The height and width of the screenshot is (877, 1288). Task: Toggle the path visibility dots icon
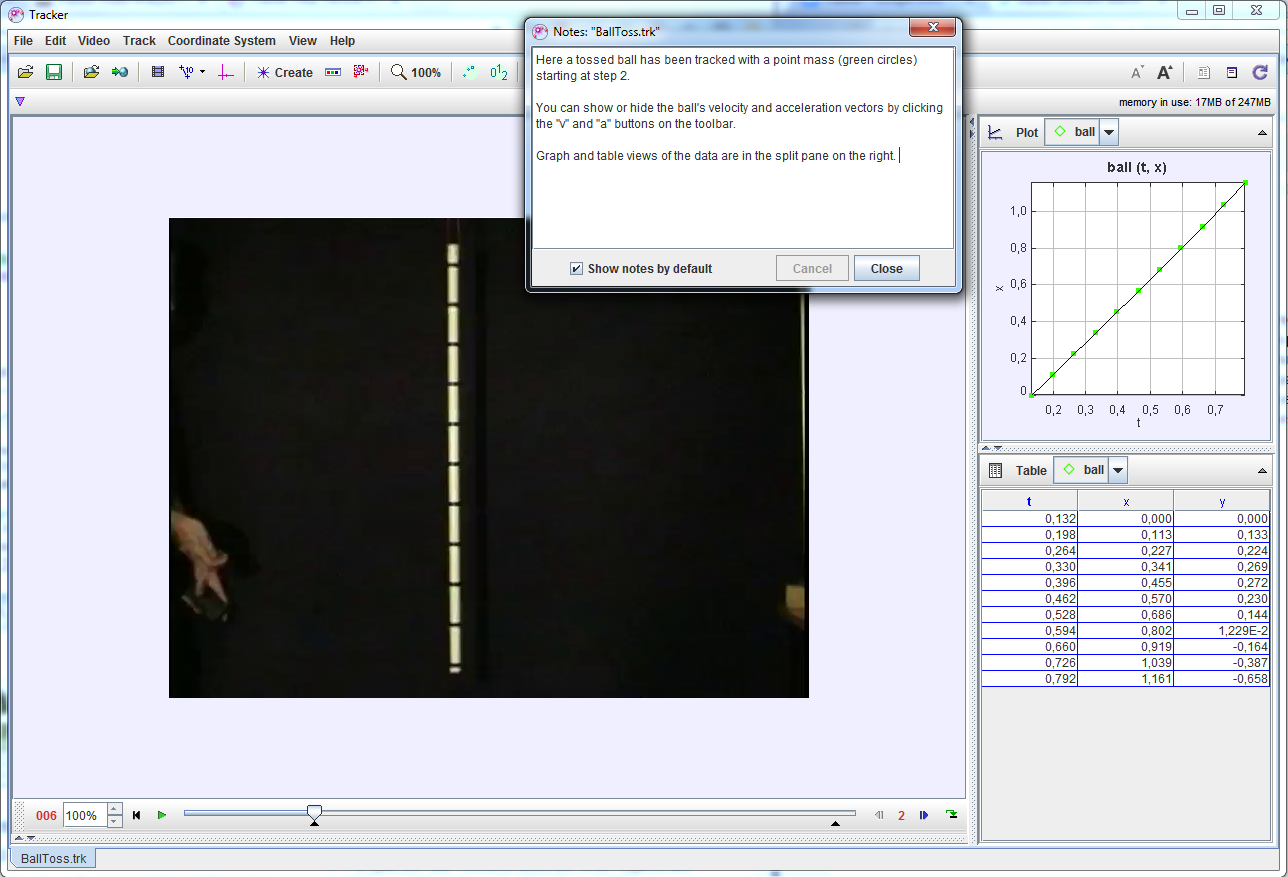[469, 72]
